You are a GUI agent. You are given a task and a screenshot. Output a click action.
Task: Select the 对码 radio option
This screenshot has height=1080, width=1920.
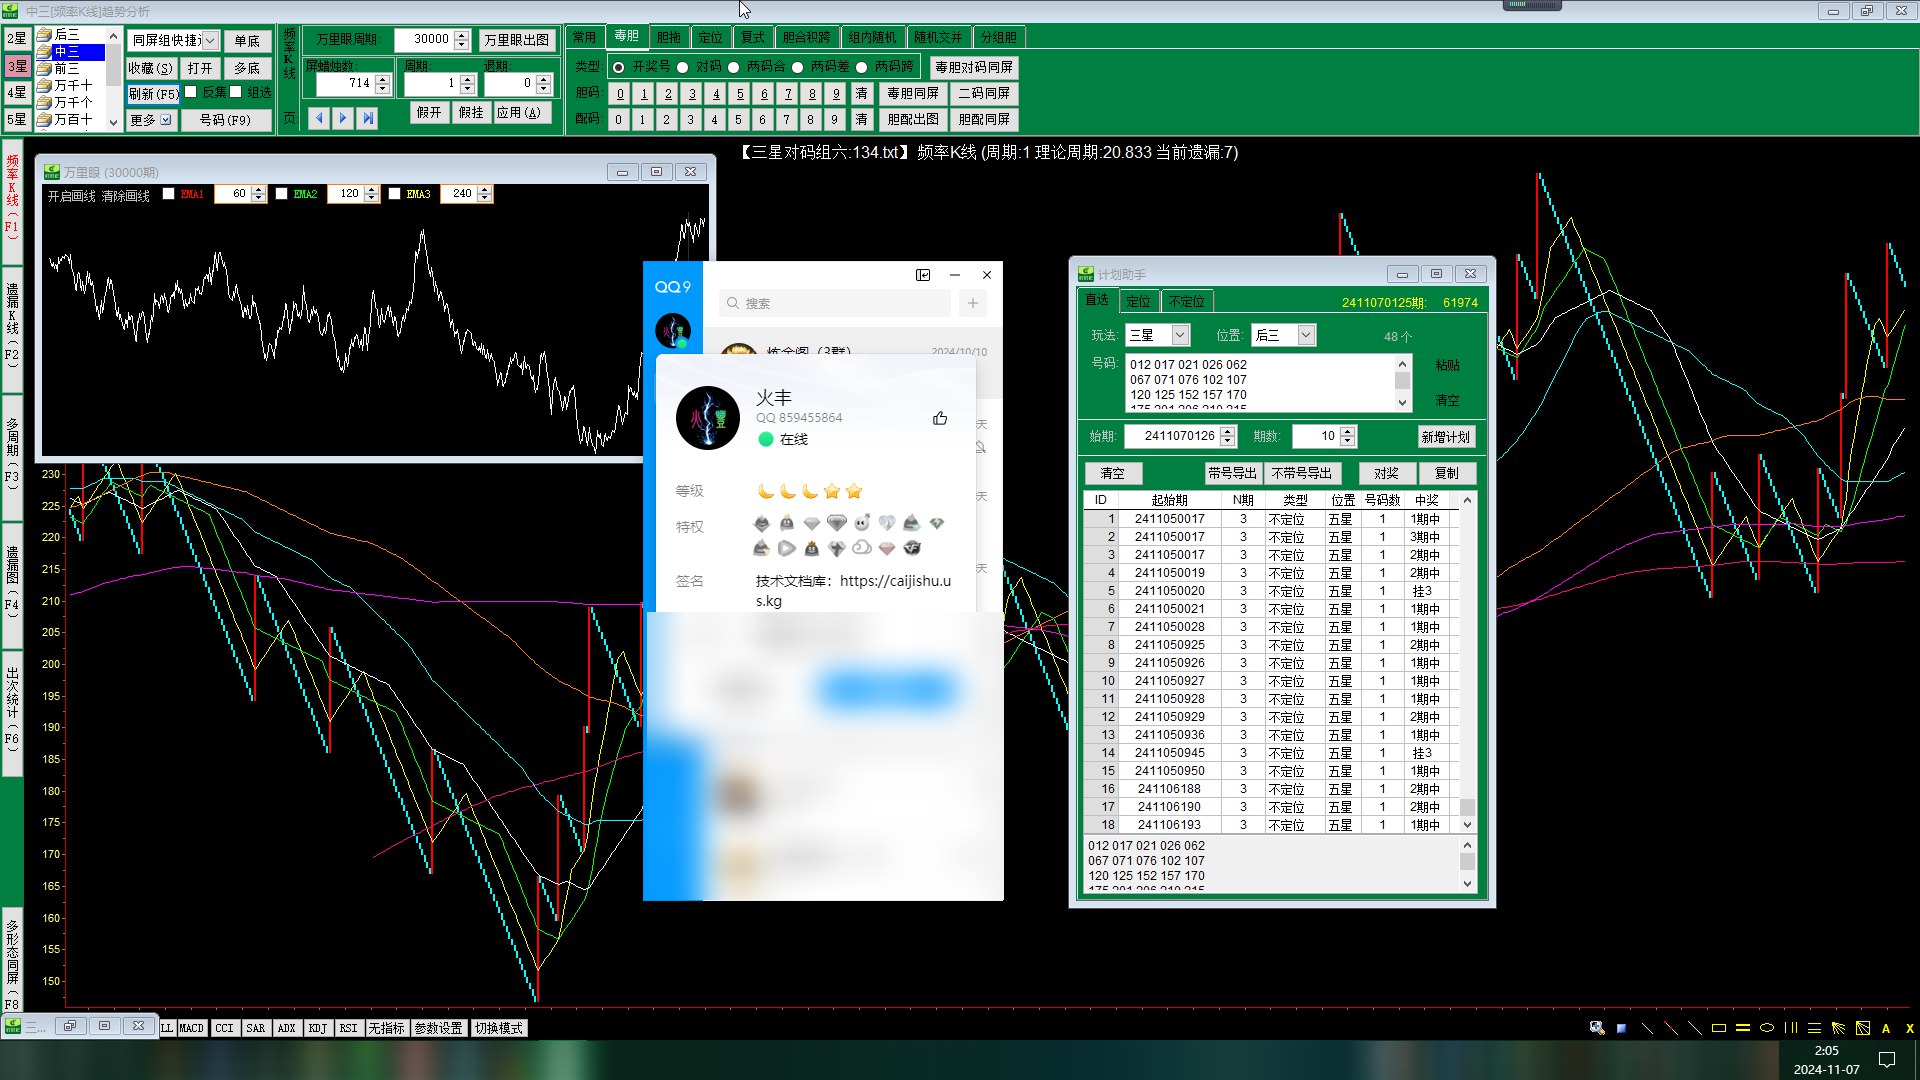(682, 67)
